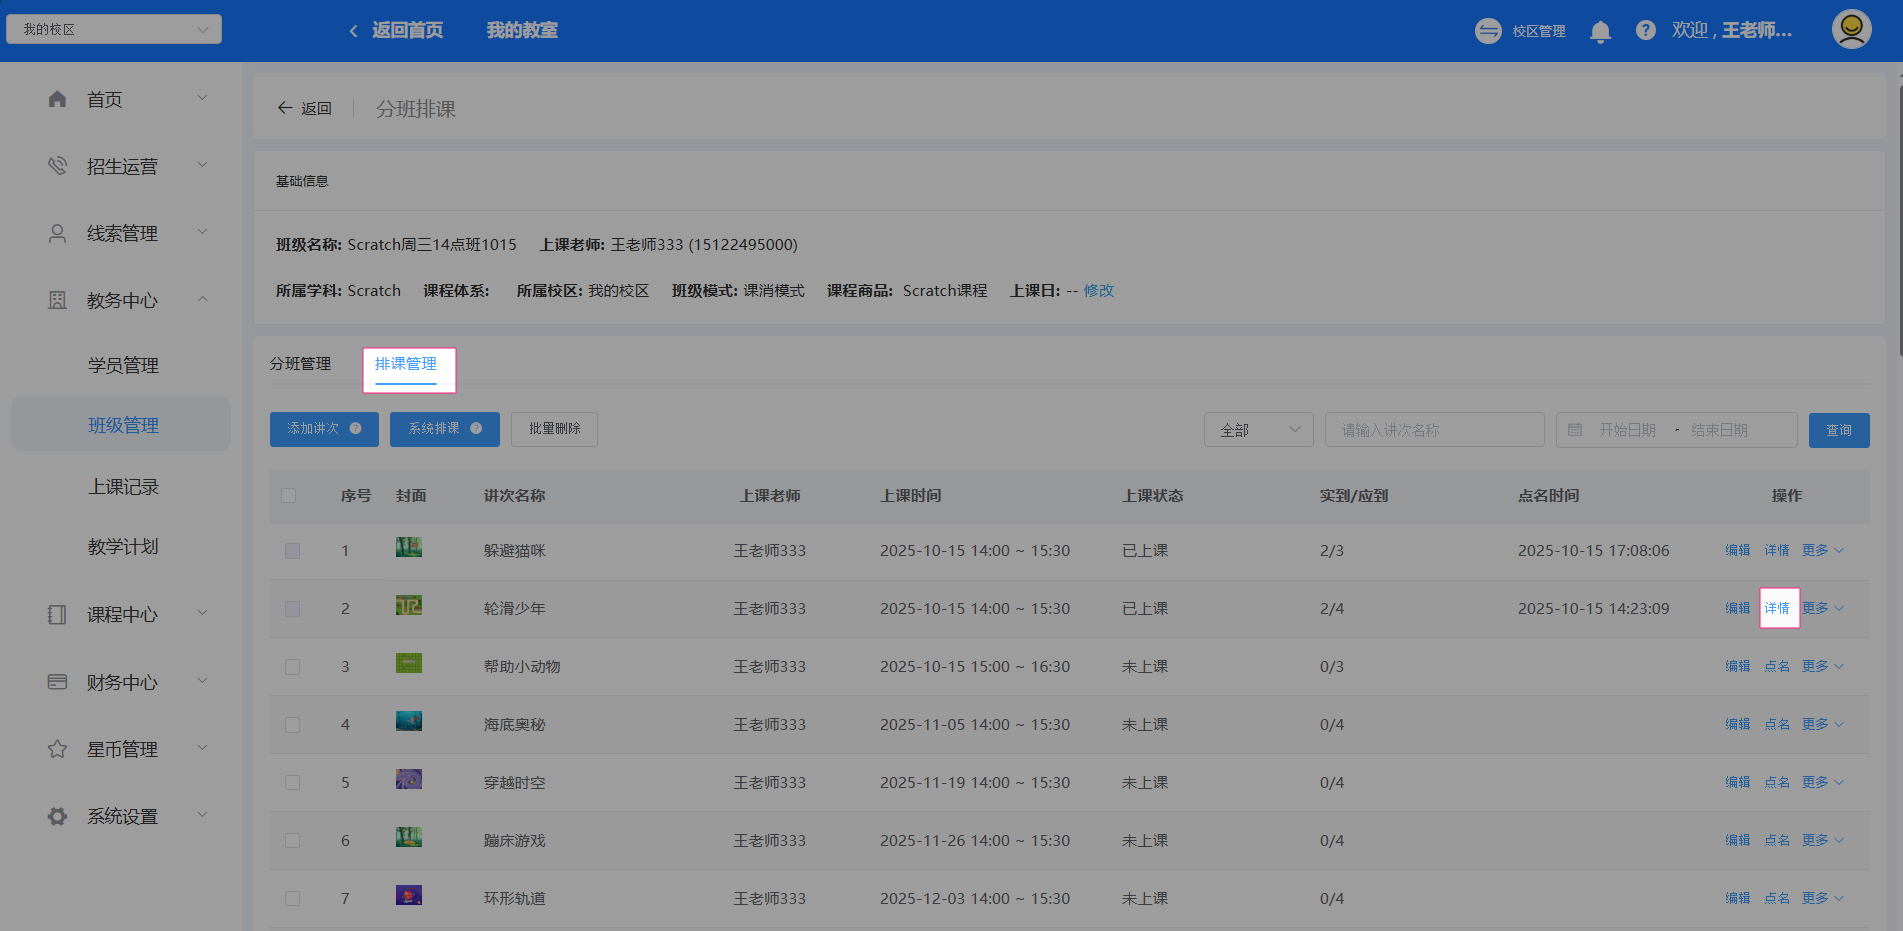Click the 请输入讲次名称 search input field
Screen dimensions: 1903x931
[x=1434, y=430]
